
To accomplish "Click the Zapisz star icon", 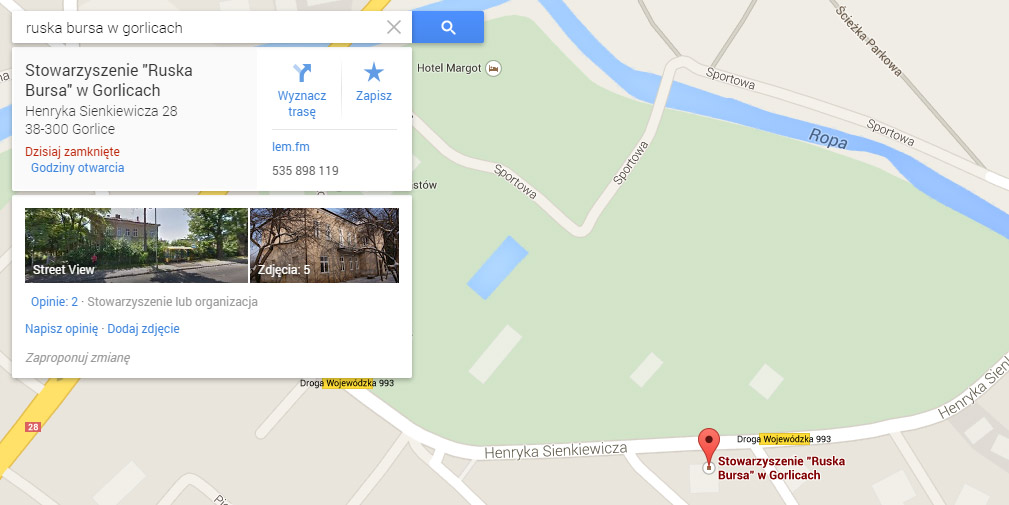I will (x=374, y=72).
